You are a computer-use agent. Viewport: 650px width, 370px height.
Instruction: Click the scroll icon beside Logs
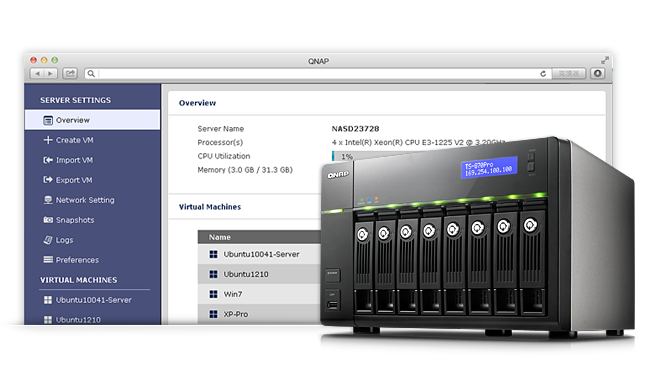(48, 239)
